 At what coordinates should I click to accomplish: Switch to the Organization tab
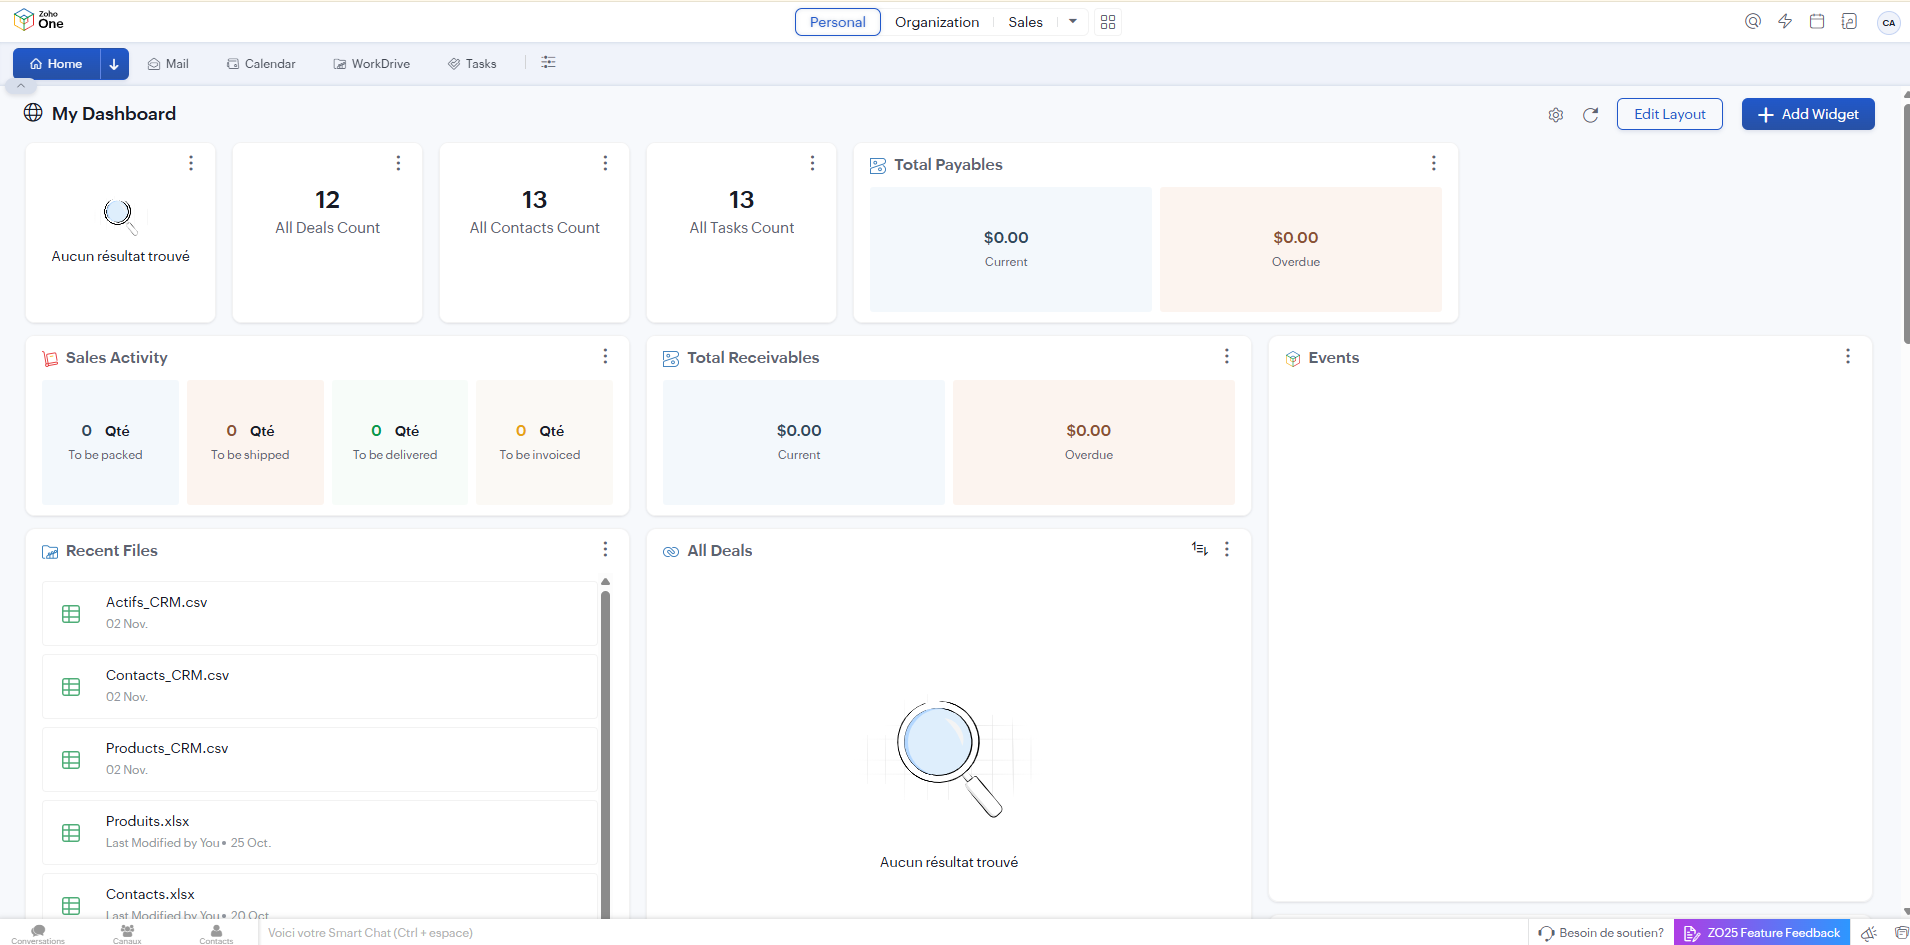click(x=936, y=22)
